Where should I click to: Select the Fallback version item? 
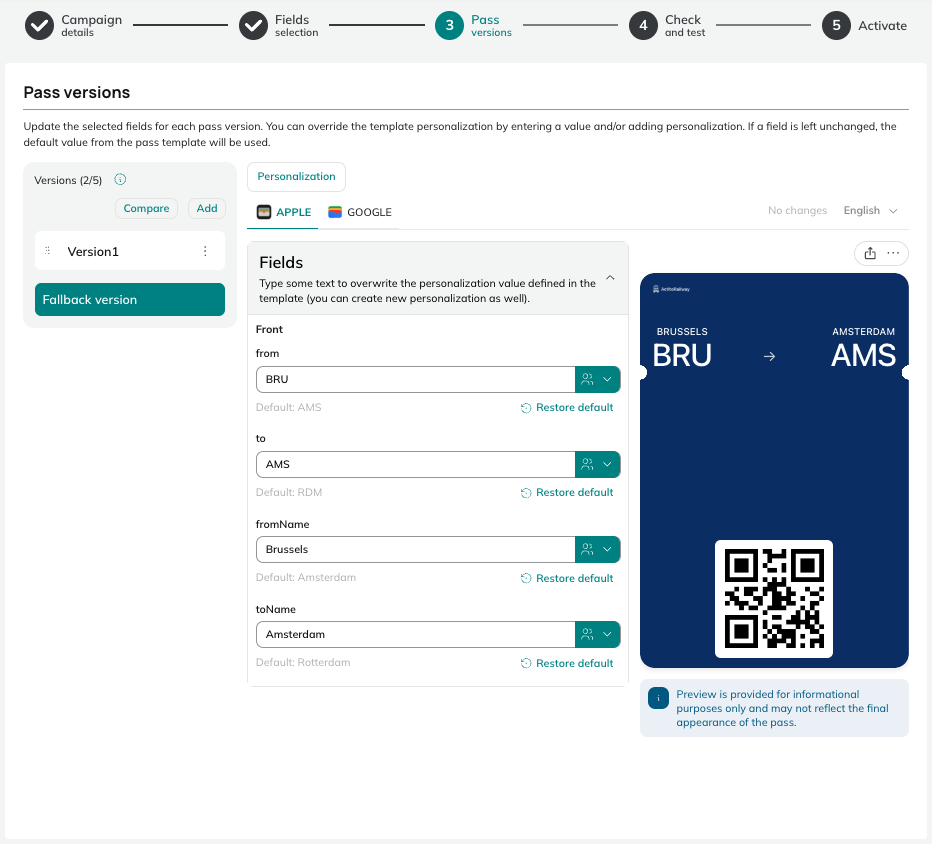130,300
